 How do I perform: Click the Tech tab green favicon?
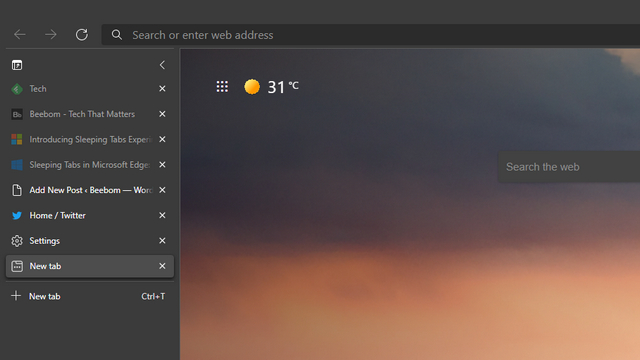click(x=17, y=89)
